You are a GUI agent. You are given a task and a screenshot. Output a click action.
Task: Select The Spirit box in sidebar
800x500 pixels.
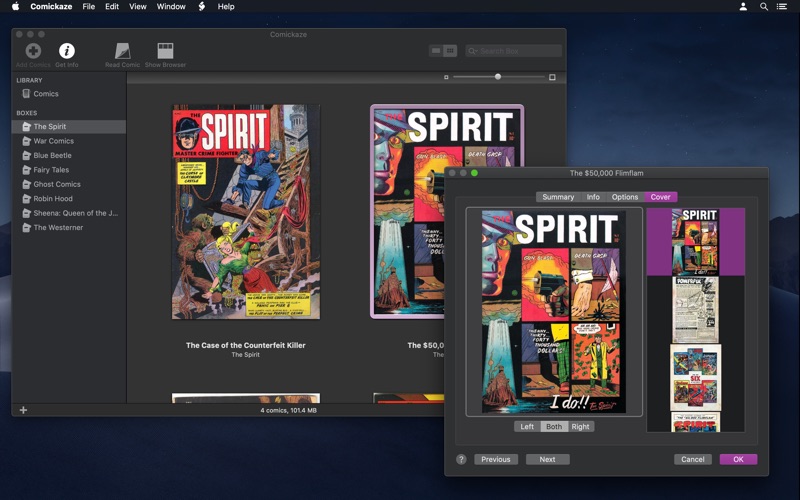pos(69,127)
